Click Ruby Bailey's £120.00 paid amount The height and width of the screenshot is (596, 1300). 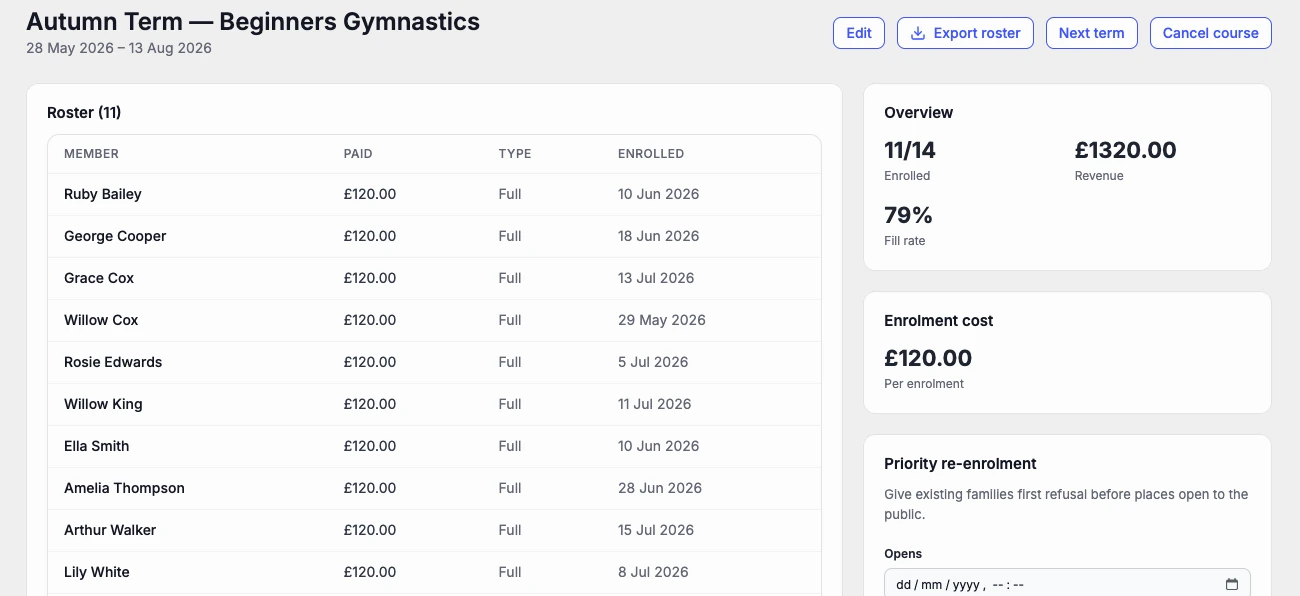click(x=370, y=194)
